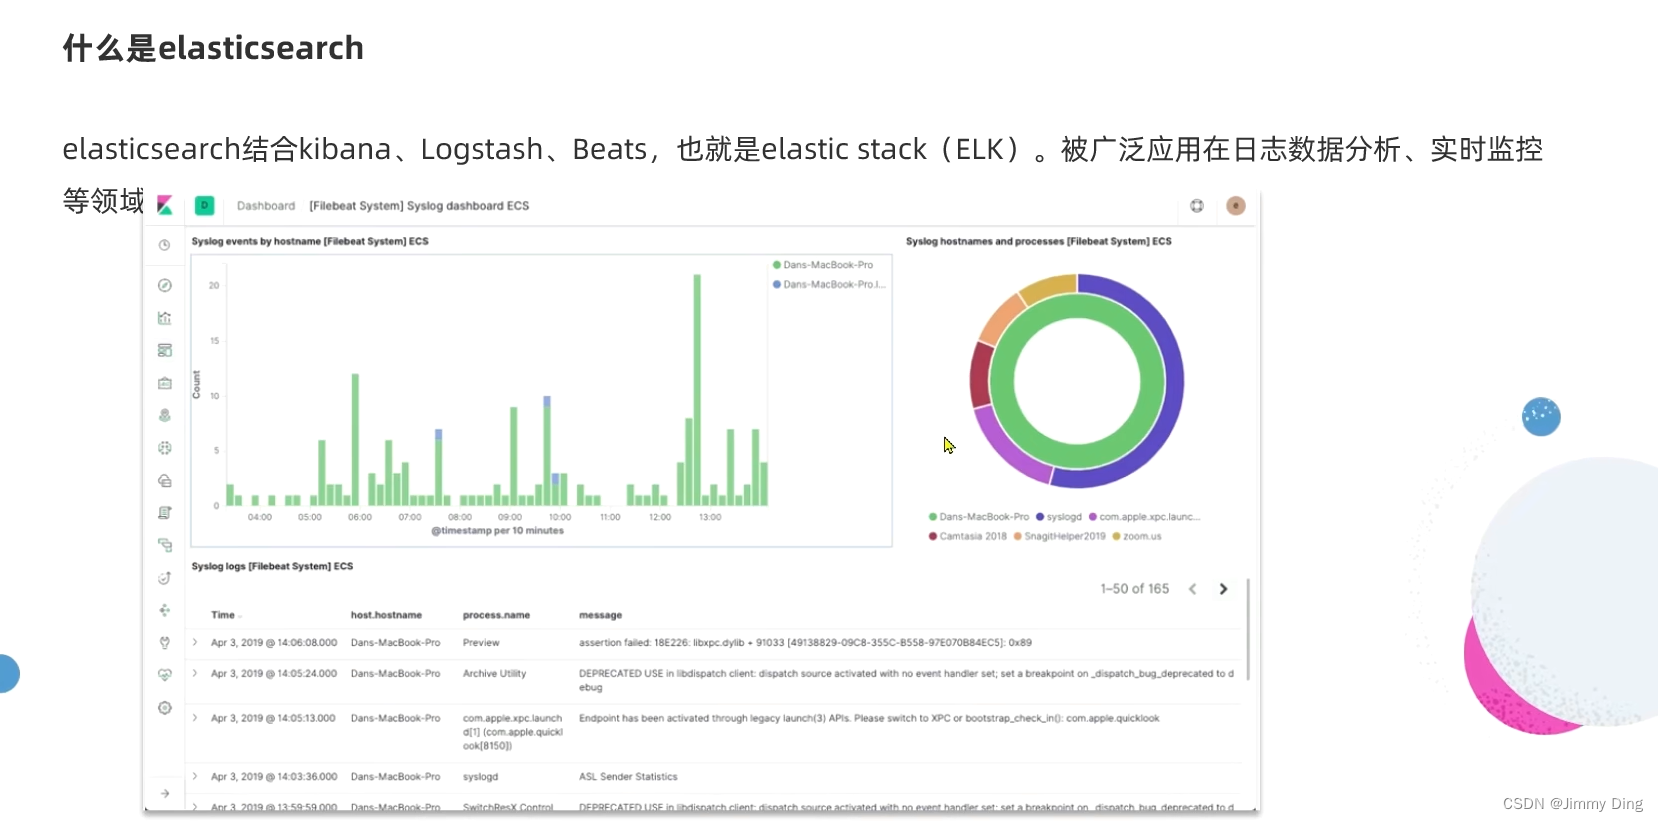Click the syslogd purple legend dot
Viewport: 1658px width, 822px height.
pyautogui.click(x=1040, y=517)
